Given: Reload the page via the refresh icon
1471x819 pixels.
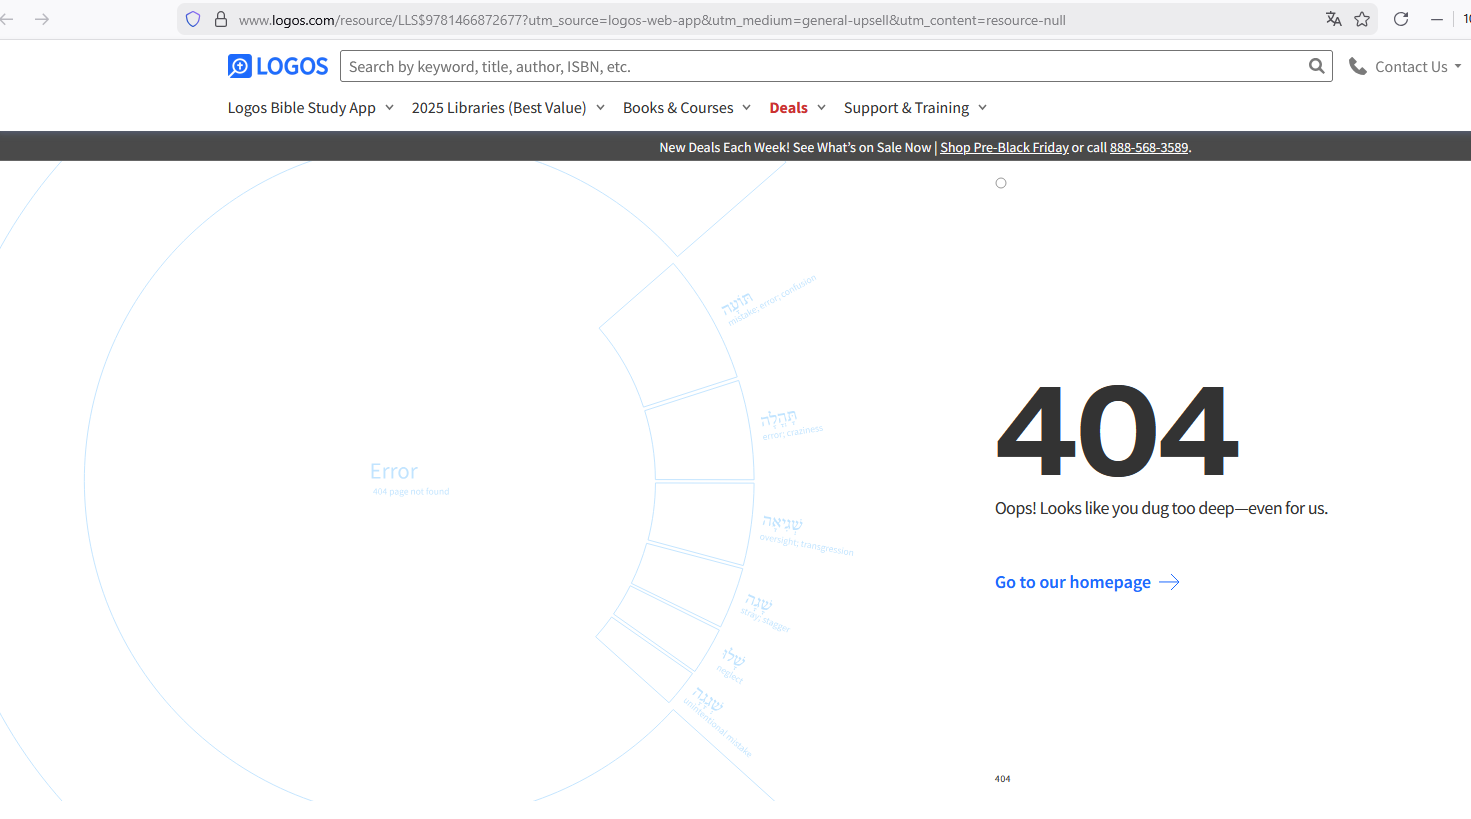Looking at the screenshot, I should coord(1400,18).
